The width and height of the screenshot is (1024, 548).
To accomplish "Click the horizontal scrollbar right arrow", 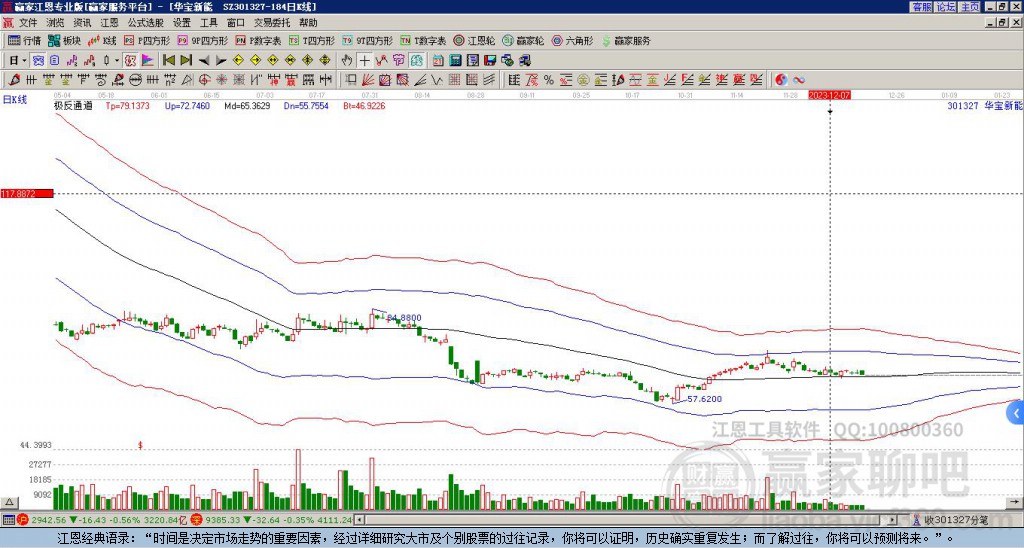I will [x=893, y=520].
